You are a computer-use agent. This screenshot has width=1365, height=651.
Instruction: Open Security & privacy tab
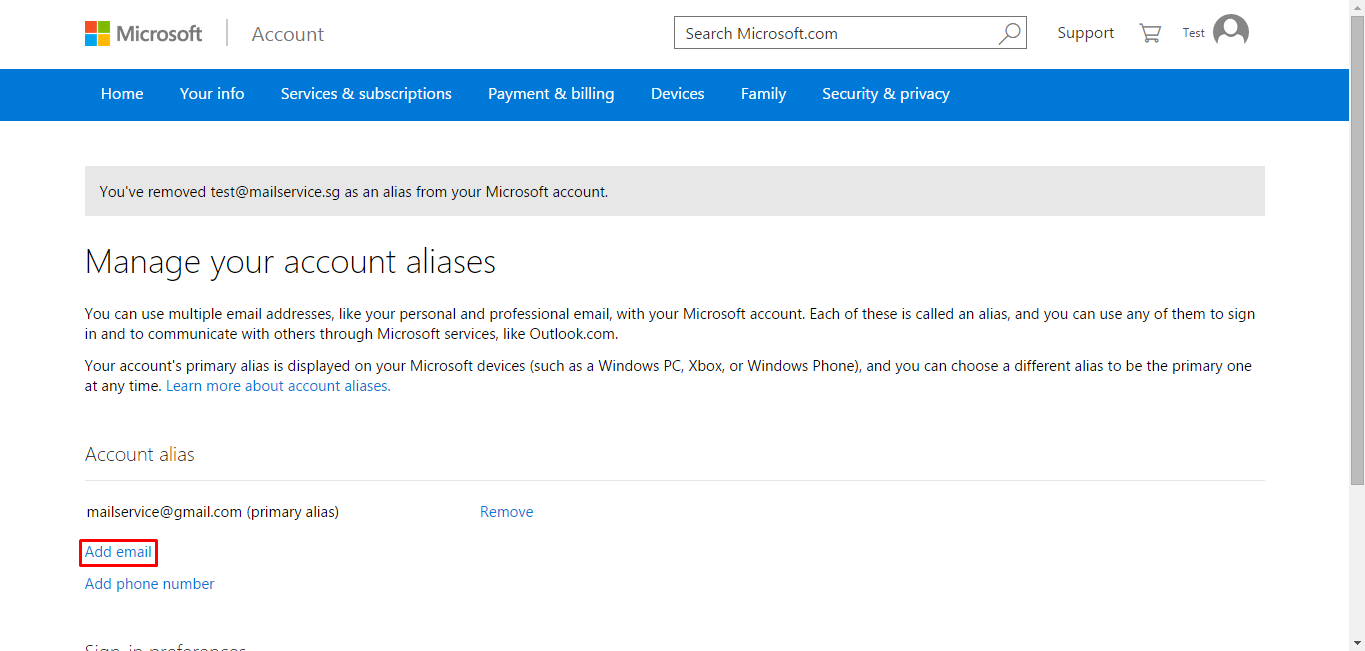[x=886, y=94]
